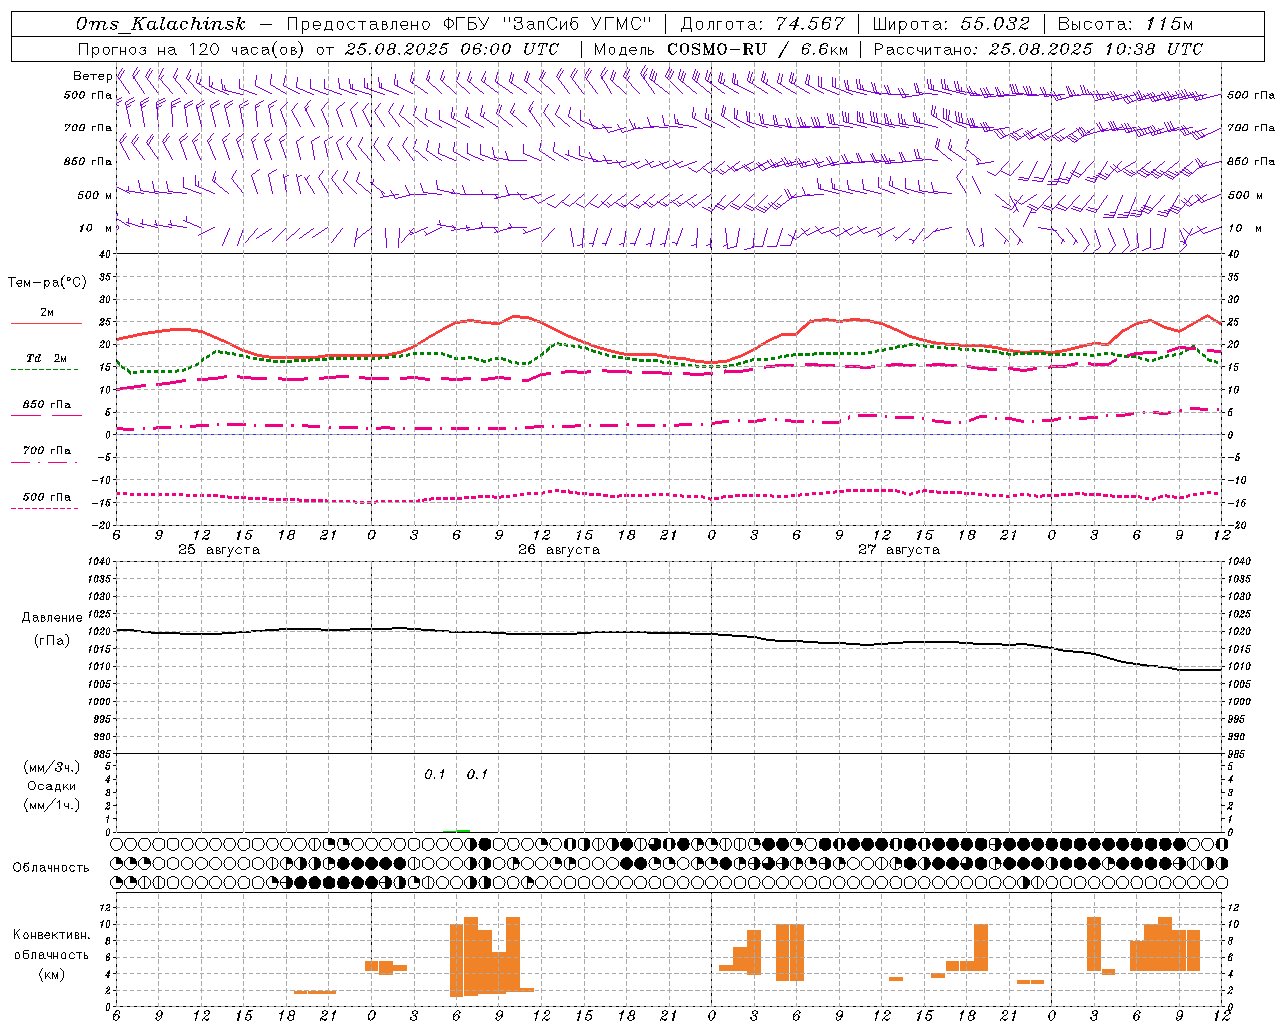This screenshot has width=1280, height=1024.
Task: Click the 'Ветер' wind panel label
Action: [x=93, y=76]
